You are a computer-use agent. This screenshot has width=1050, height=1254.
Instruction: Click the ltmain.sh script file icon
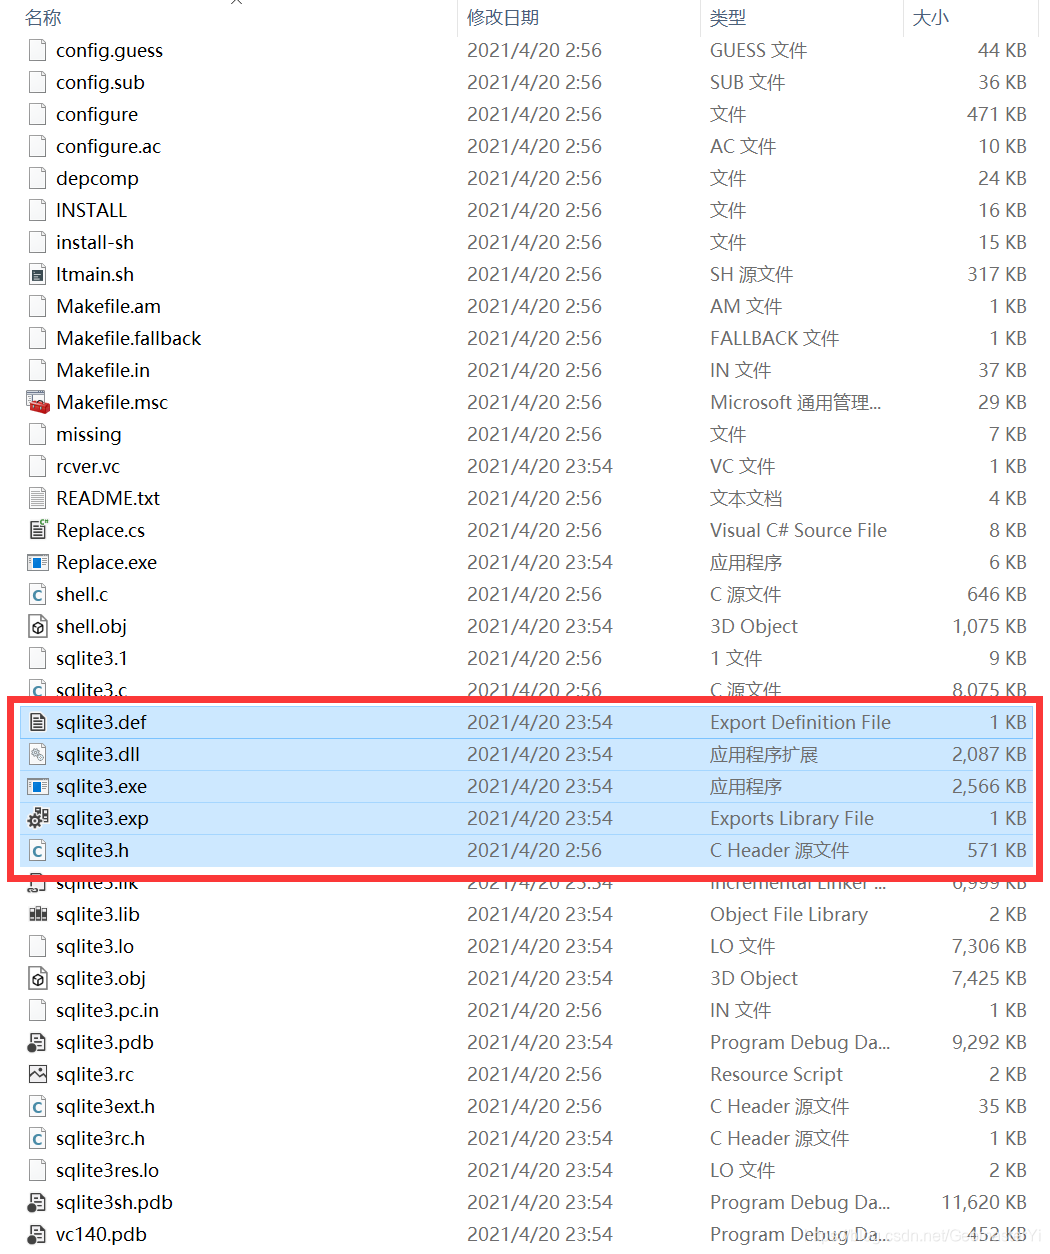(x=38, y=274)
